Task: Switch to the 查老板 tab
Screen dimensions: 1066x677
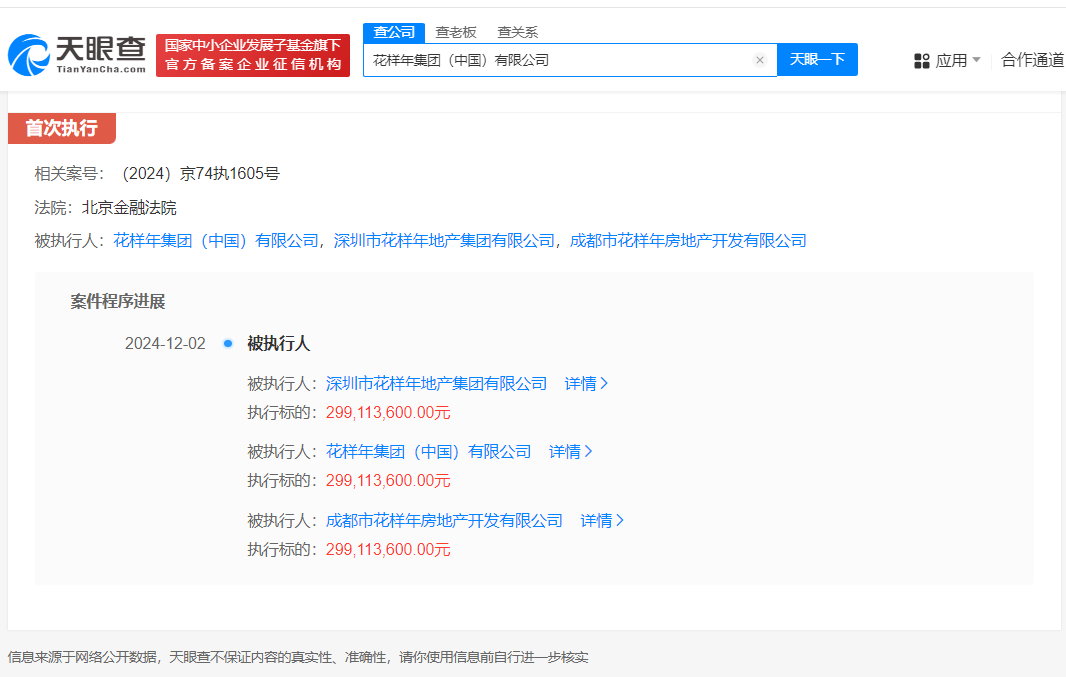Action: [455, 32]
